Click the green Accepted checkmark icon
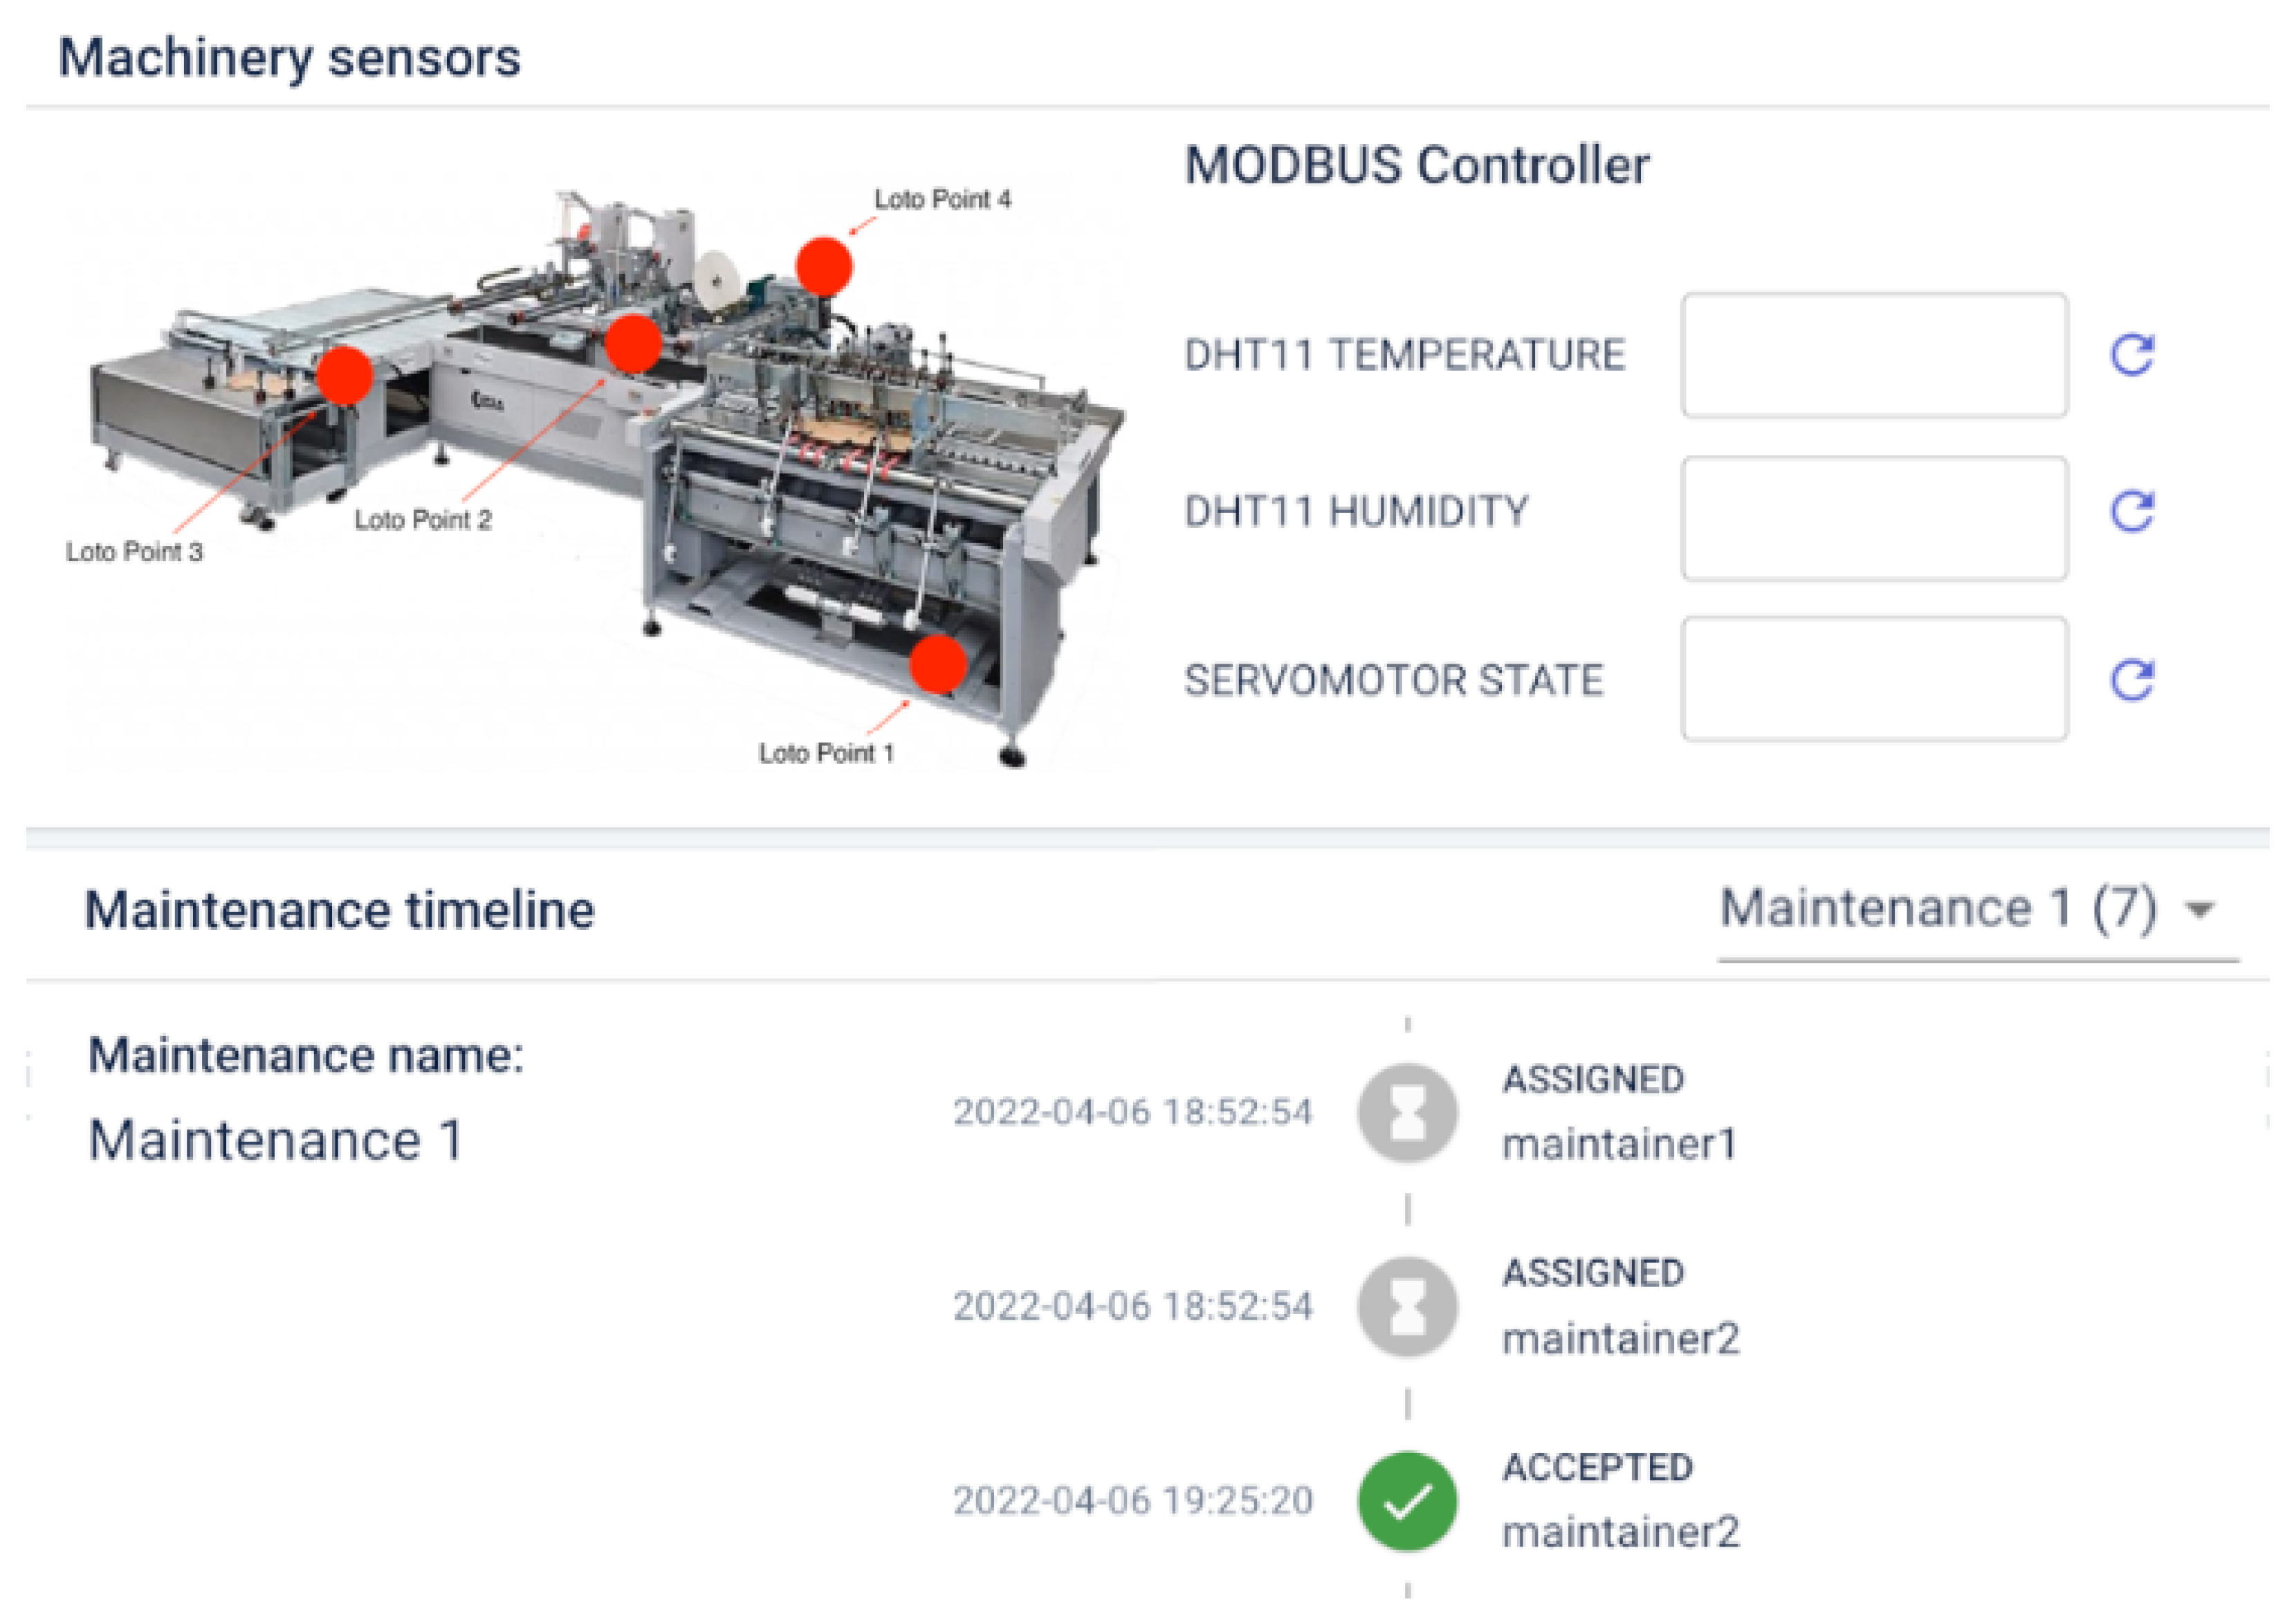The height and width of the screenshot is (1622, 2296). pyautogui.click(x=1407, y=1500)
